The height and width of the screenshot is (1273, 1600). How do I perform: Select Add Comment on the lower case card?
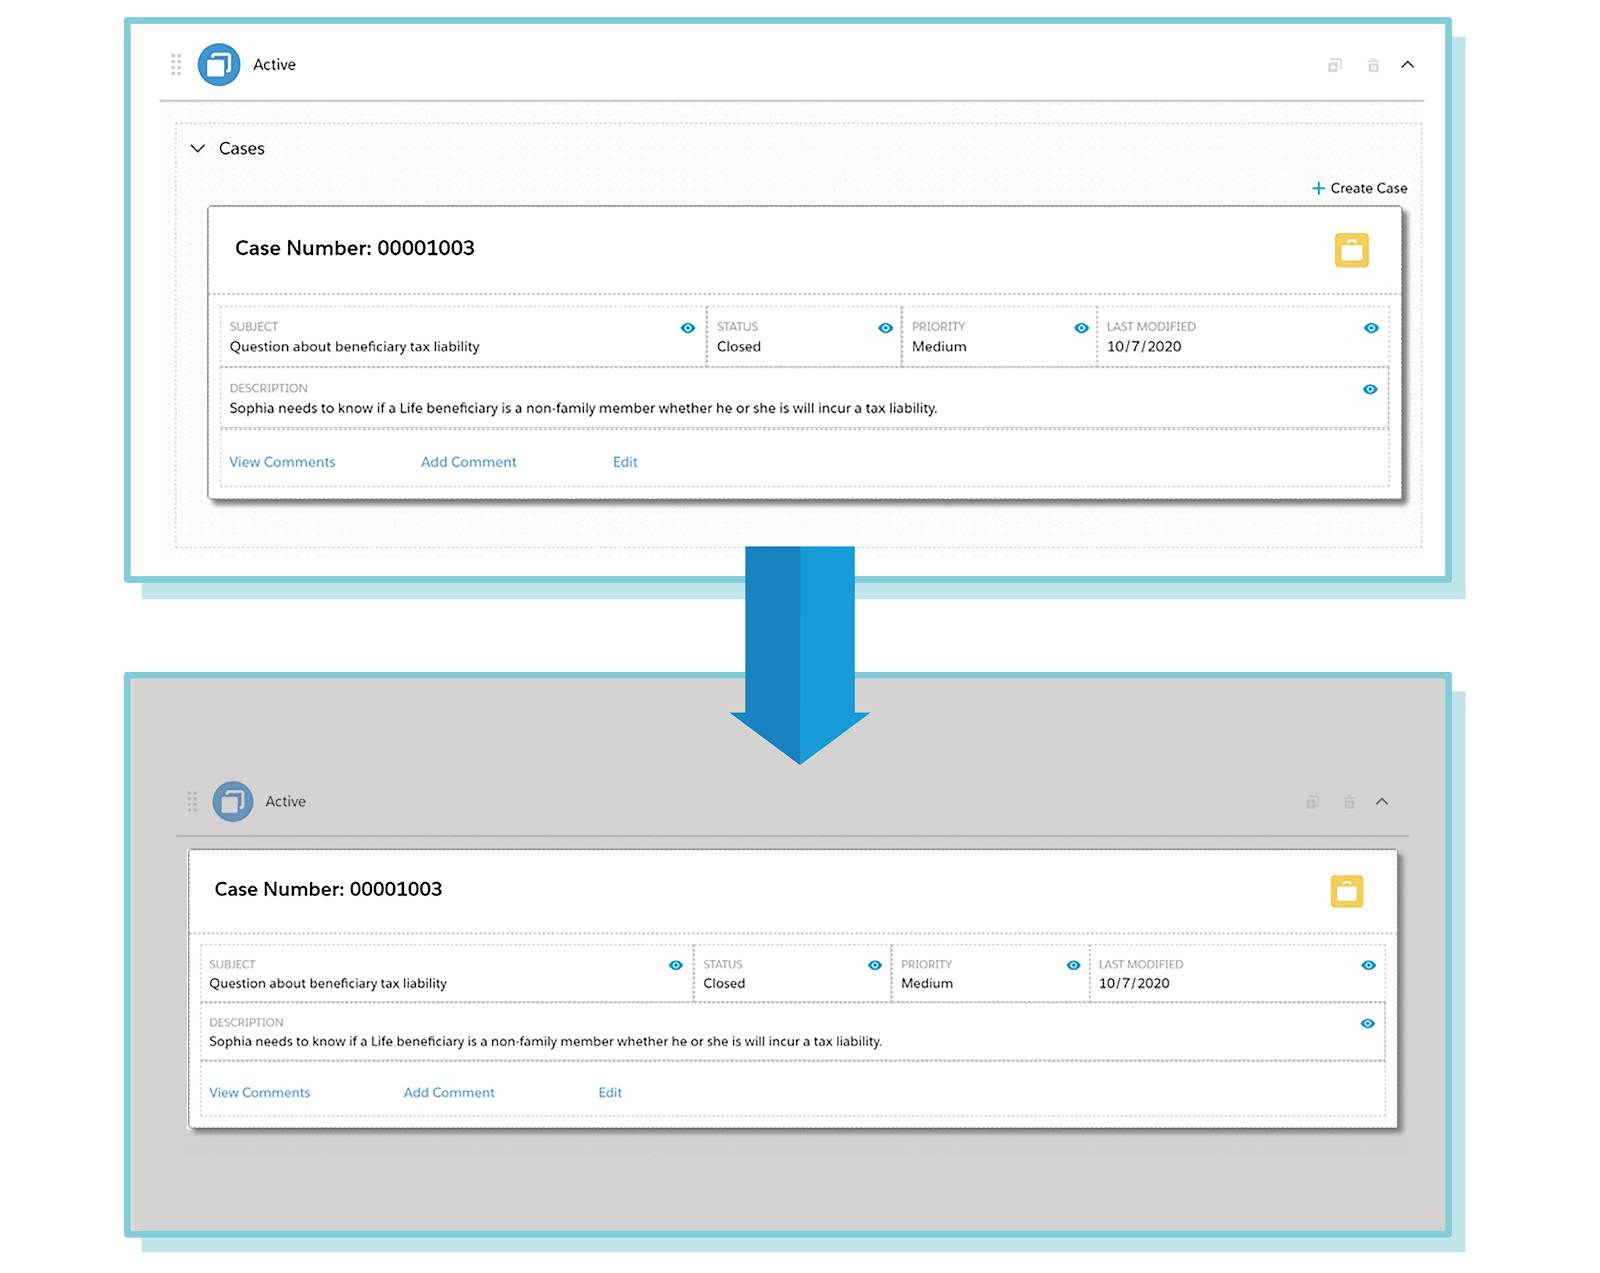click(x=448, y=1092)
